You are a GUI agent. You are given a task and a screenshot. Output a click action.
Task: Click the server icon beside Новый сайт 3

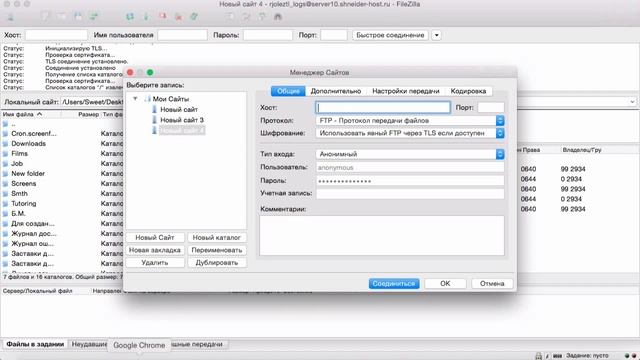pos(154,120)
